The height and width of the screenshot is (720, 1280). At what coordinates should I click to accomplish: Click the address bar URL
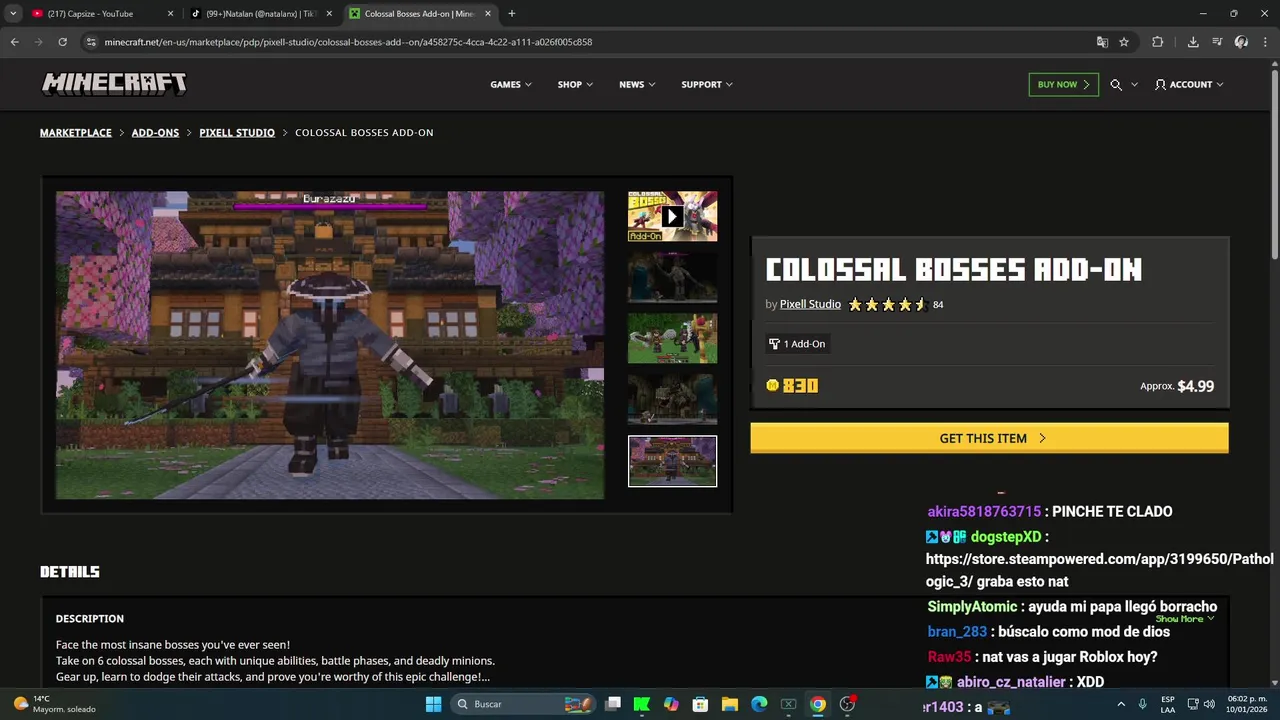[x=348, y=42]
